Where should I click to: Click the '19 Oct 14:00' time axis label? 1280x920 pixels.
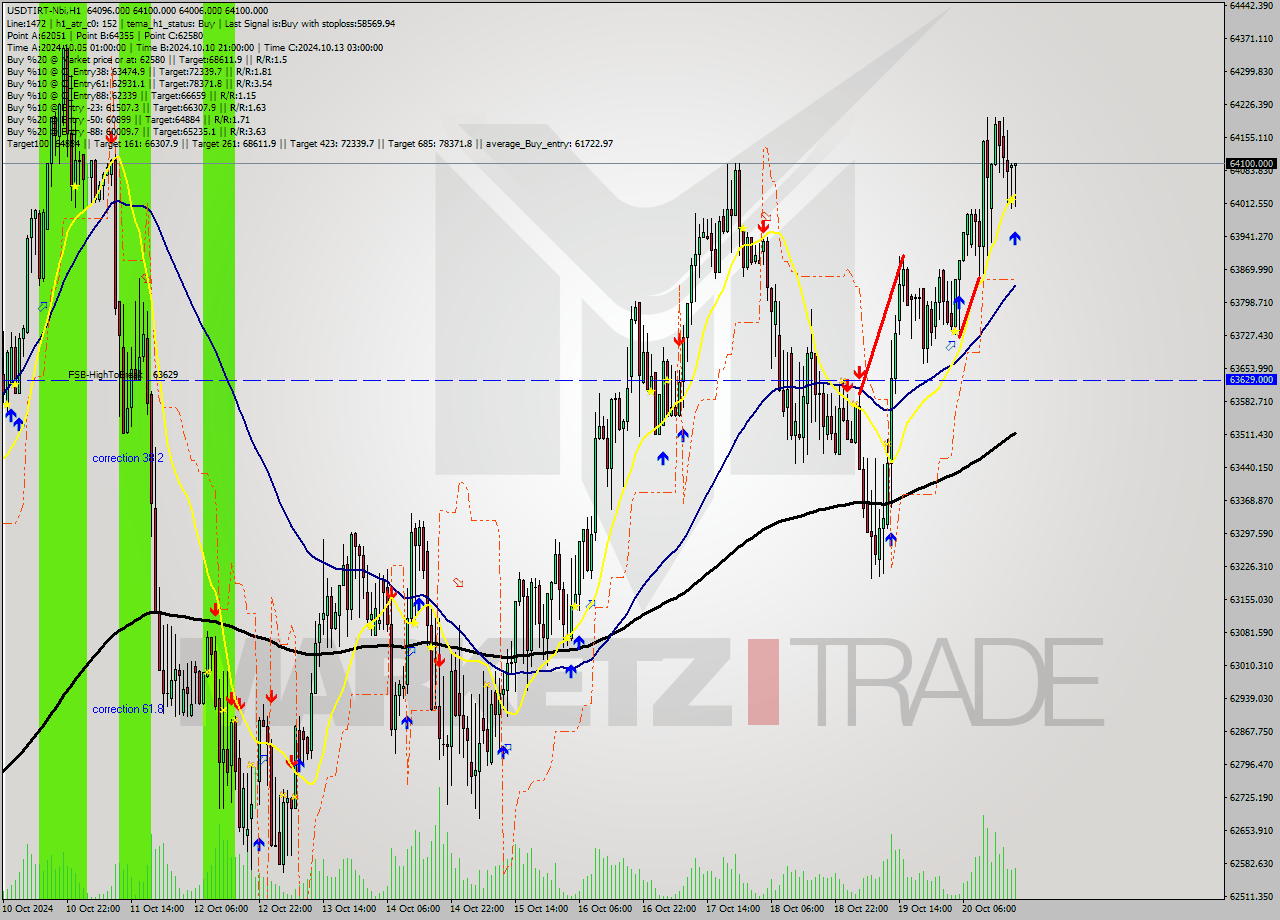tap(927, 909)
